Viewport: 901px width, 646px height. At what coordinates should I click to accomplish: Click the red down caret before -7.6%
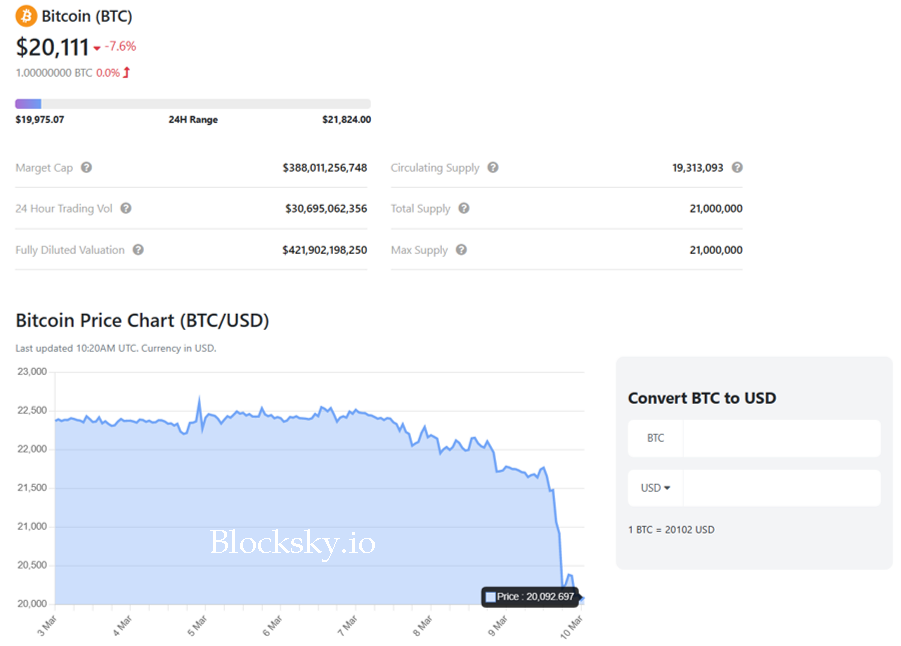point(97,48)
